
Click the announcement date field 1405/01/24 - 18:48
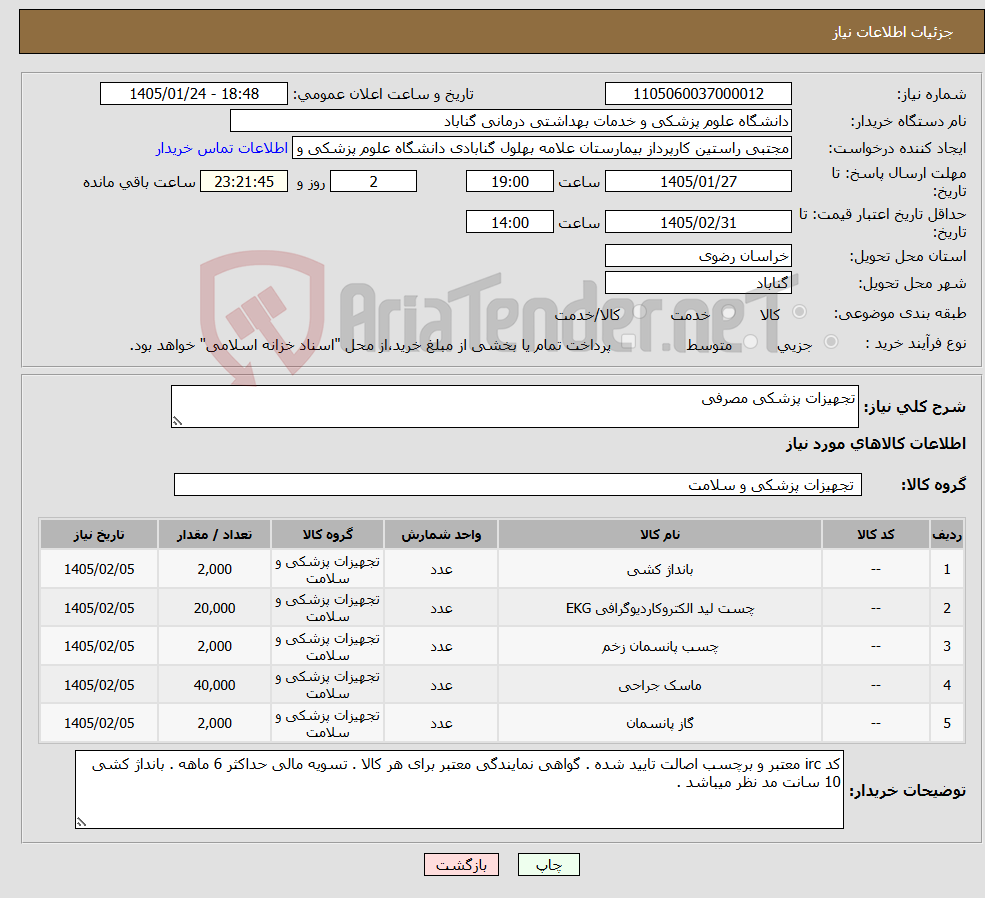[193, 94]
